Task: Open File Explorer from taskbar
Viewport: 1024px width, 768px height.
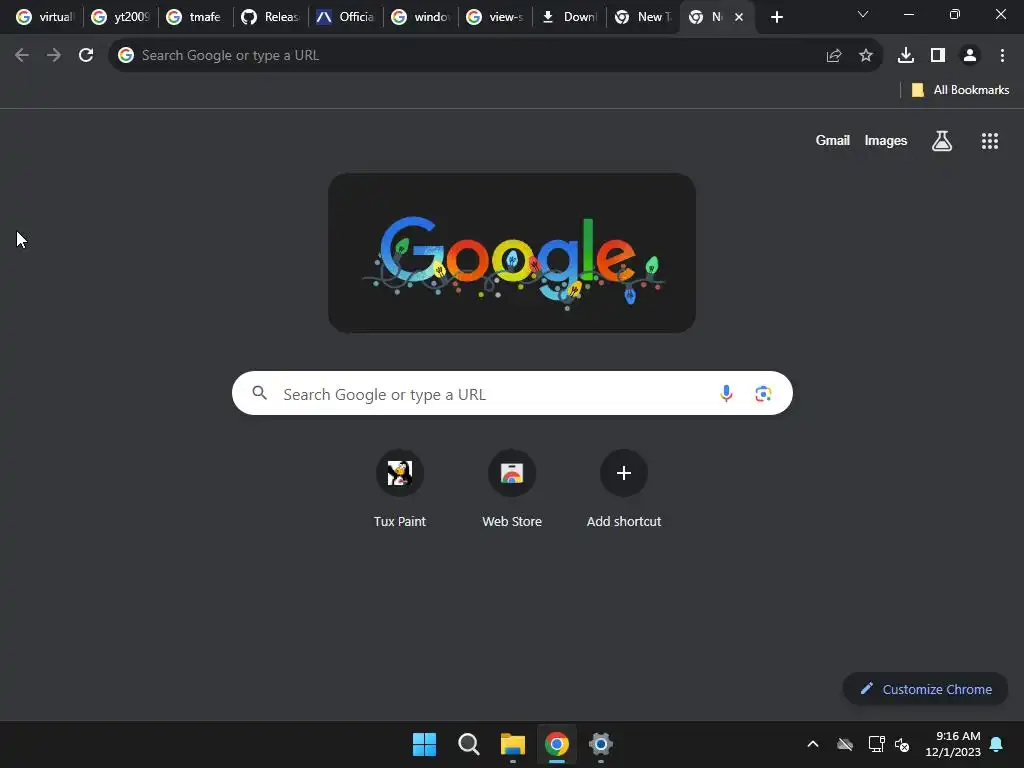Action: 513,744
